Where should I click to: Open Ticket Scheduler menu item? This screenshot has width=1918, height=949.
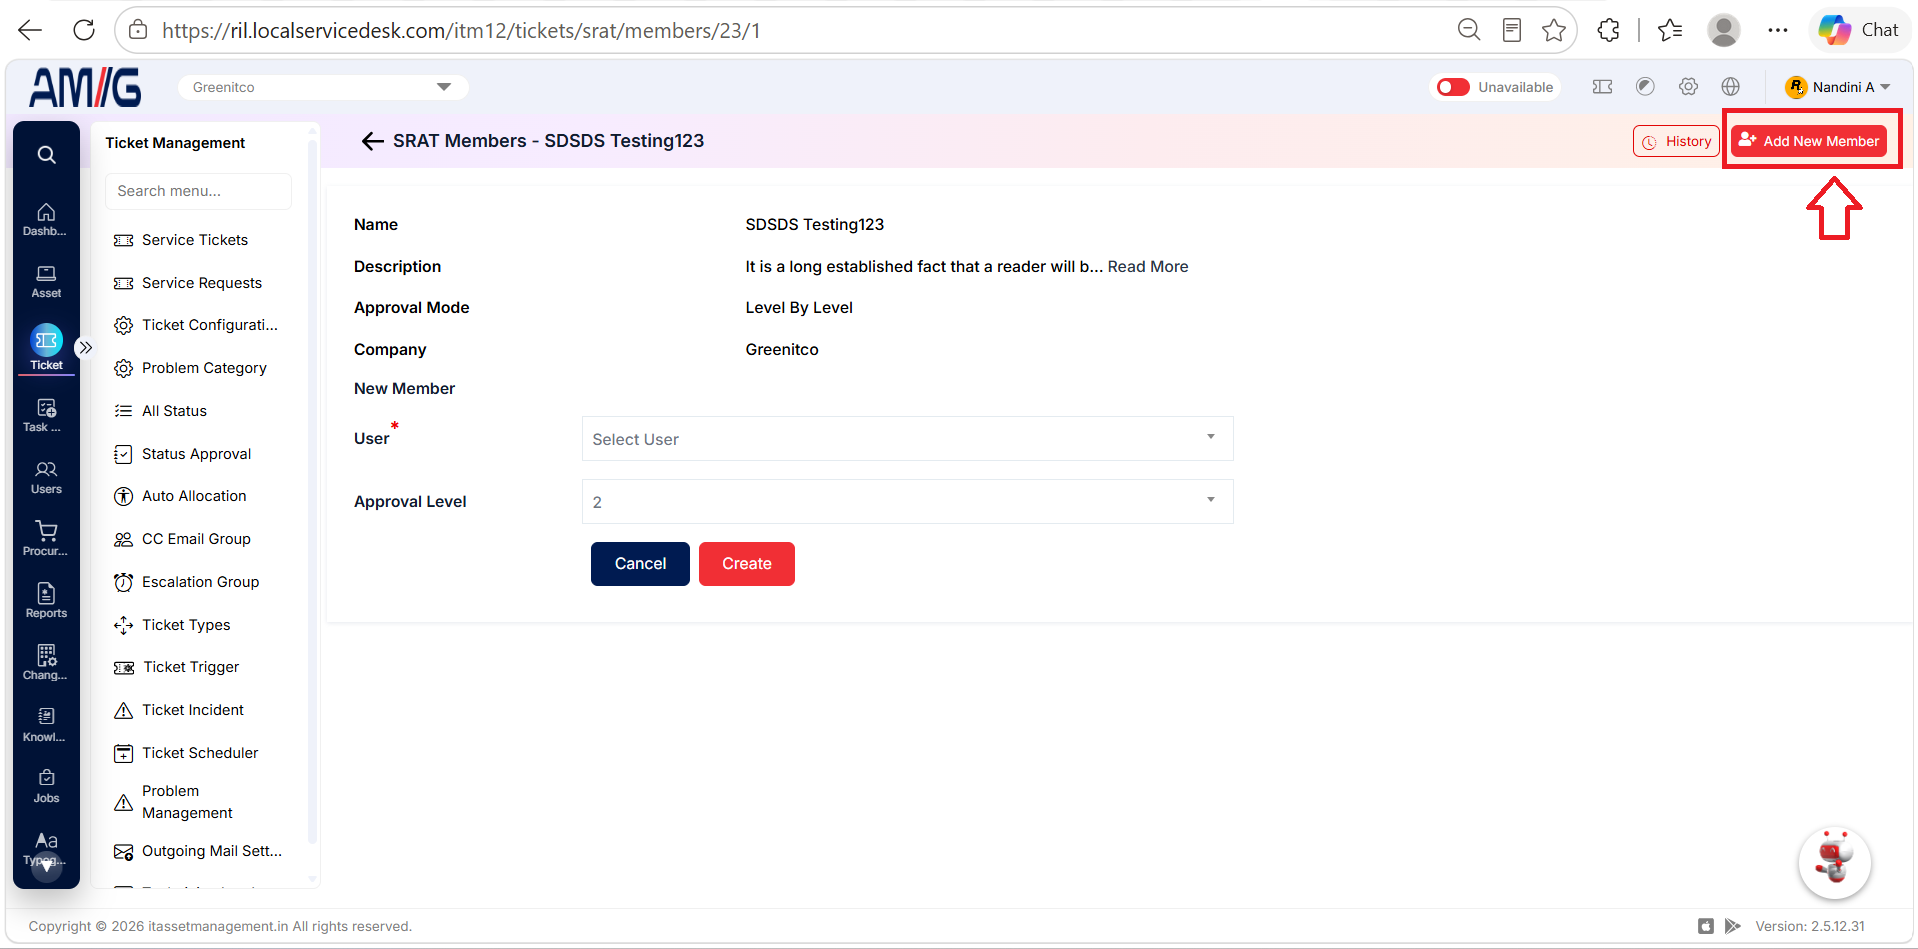tap(200, 753)
